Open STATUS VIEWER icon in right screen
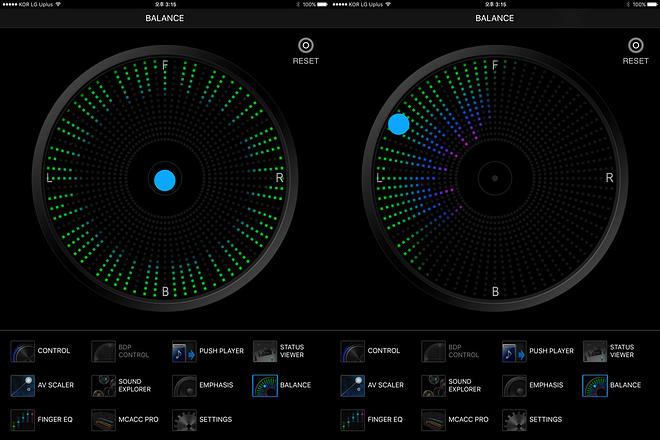Image resolution: width=660 pixels, height=440 pixels. tap(595, 351)
